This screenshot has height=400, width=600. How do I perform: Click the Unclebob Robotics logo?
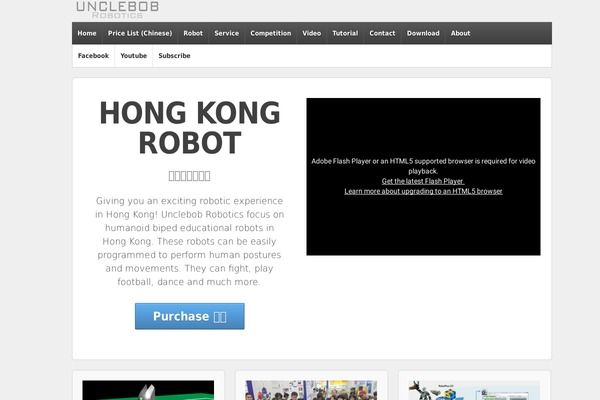pyautogui.click(x=117, y=9)
